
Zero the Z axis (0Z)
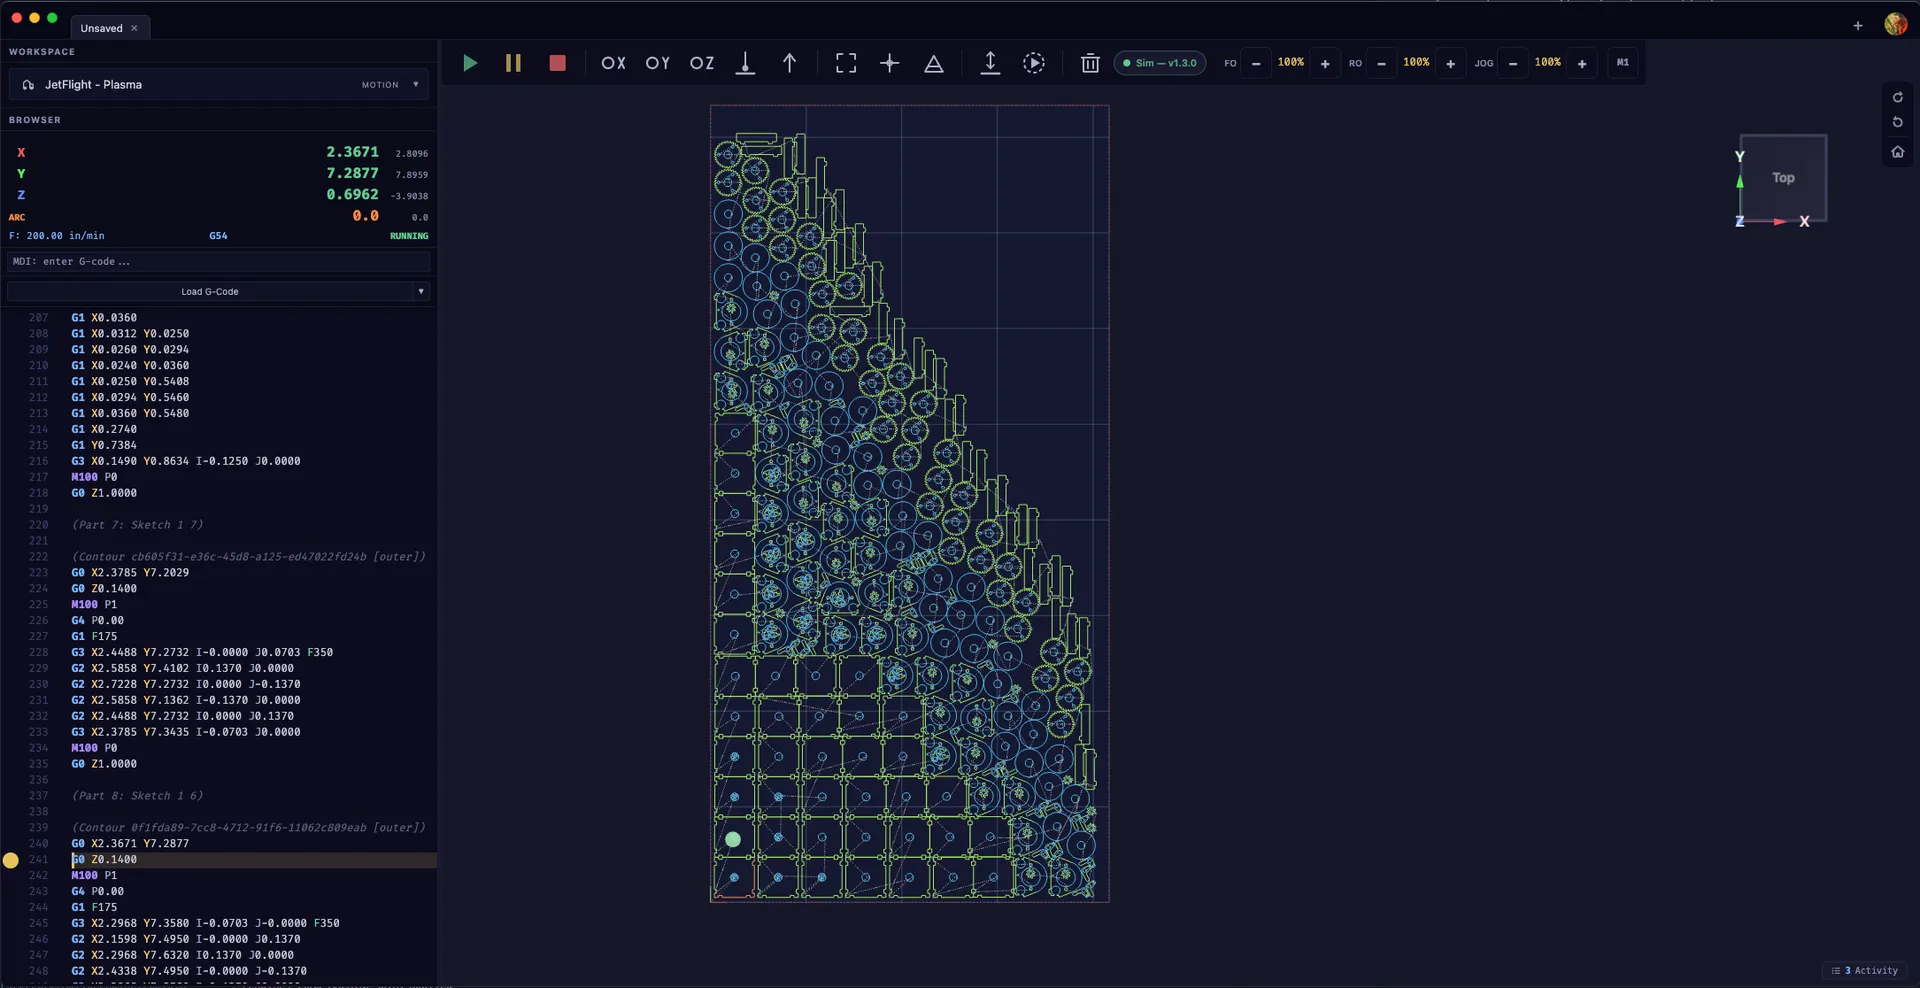[702, 63]
